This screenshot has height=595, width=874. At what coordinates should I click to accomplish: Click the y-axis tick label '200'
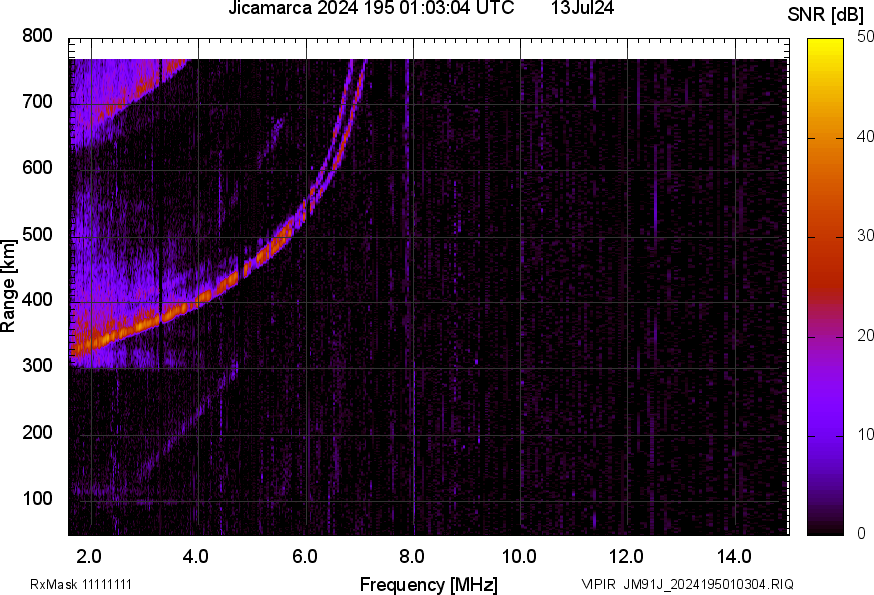point(37,432)
